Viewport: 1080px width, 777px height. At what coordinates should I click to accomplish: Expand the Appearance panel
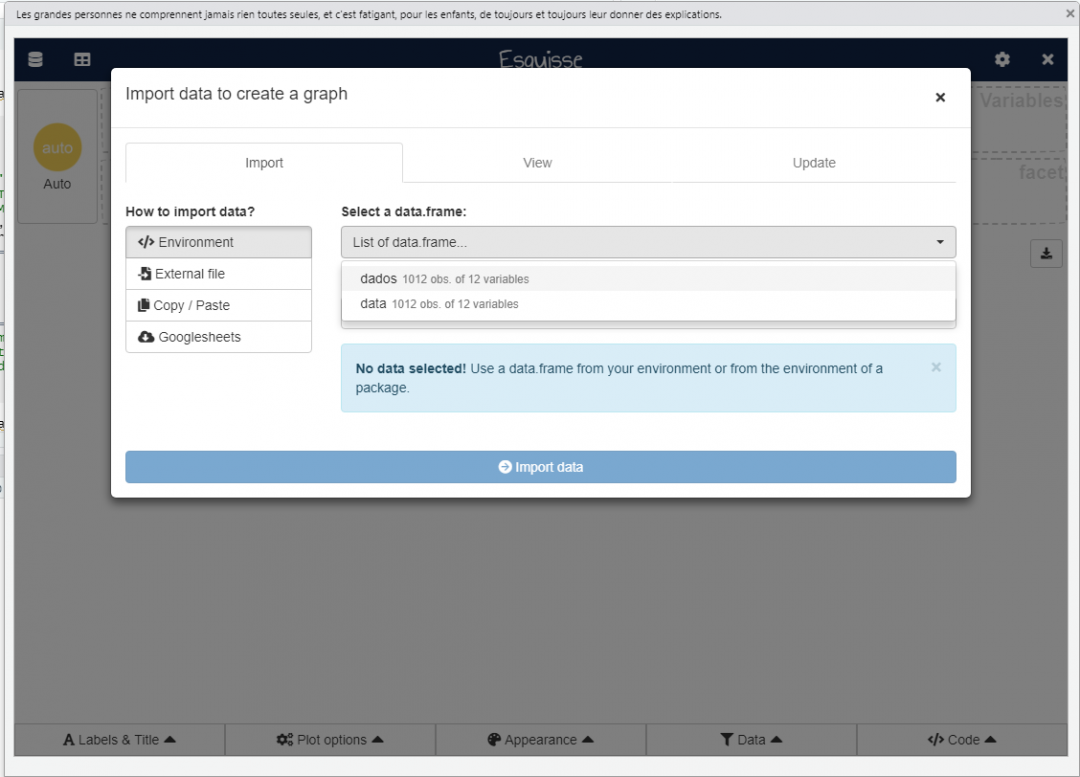pyautogui.click(x=541, y=740)
